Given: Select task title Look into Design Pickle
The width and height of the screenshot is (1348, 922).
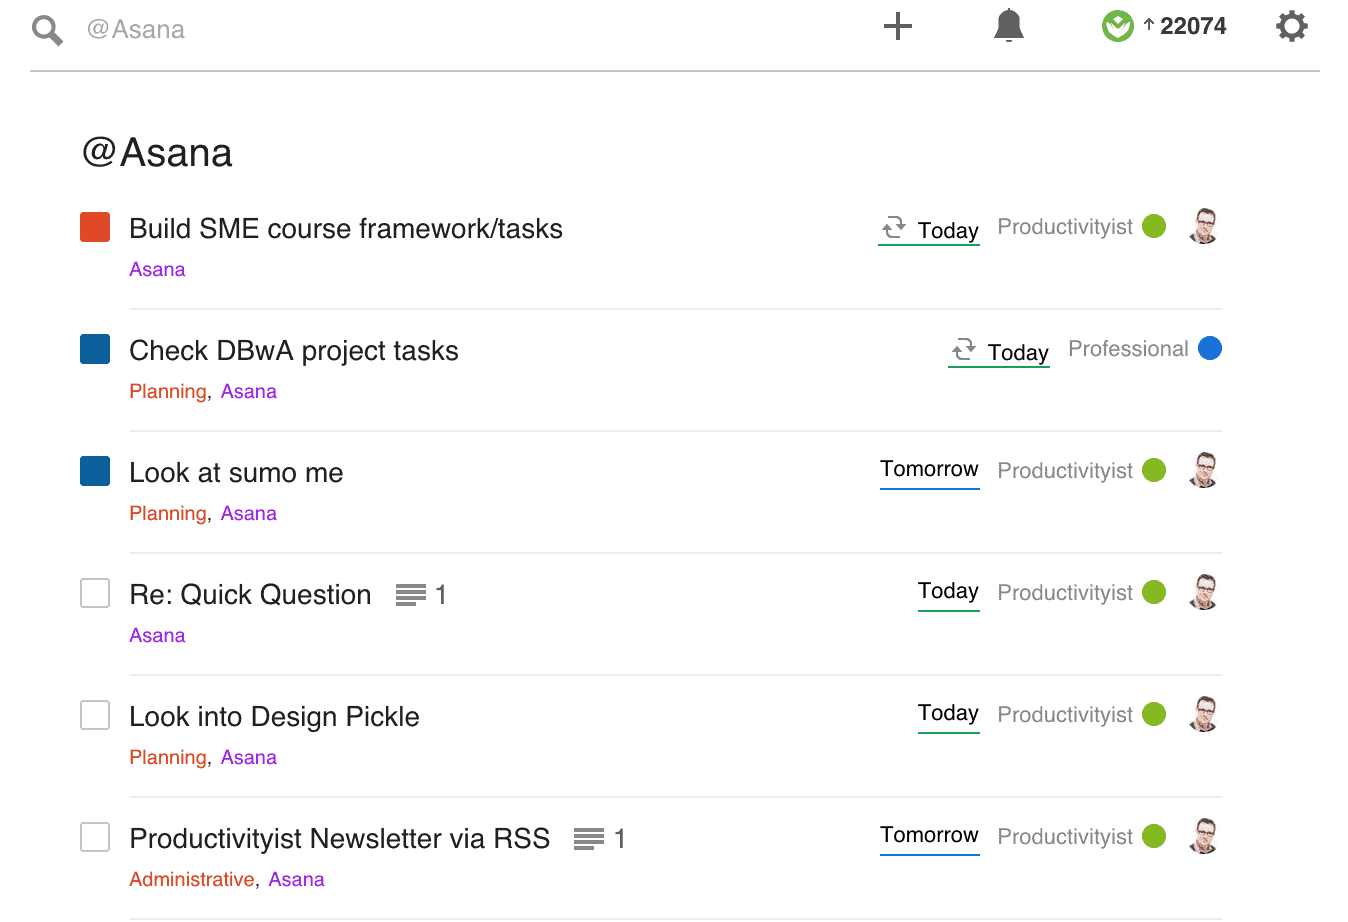Looking at the screenshot, I should pos(274,717).
